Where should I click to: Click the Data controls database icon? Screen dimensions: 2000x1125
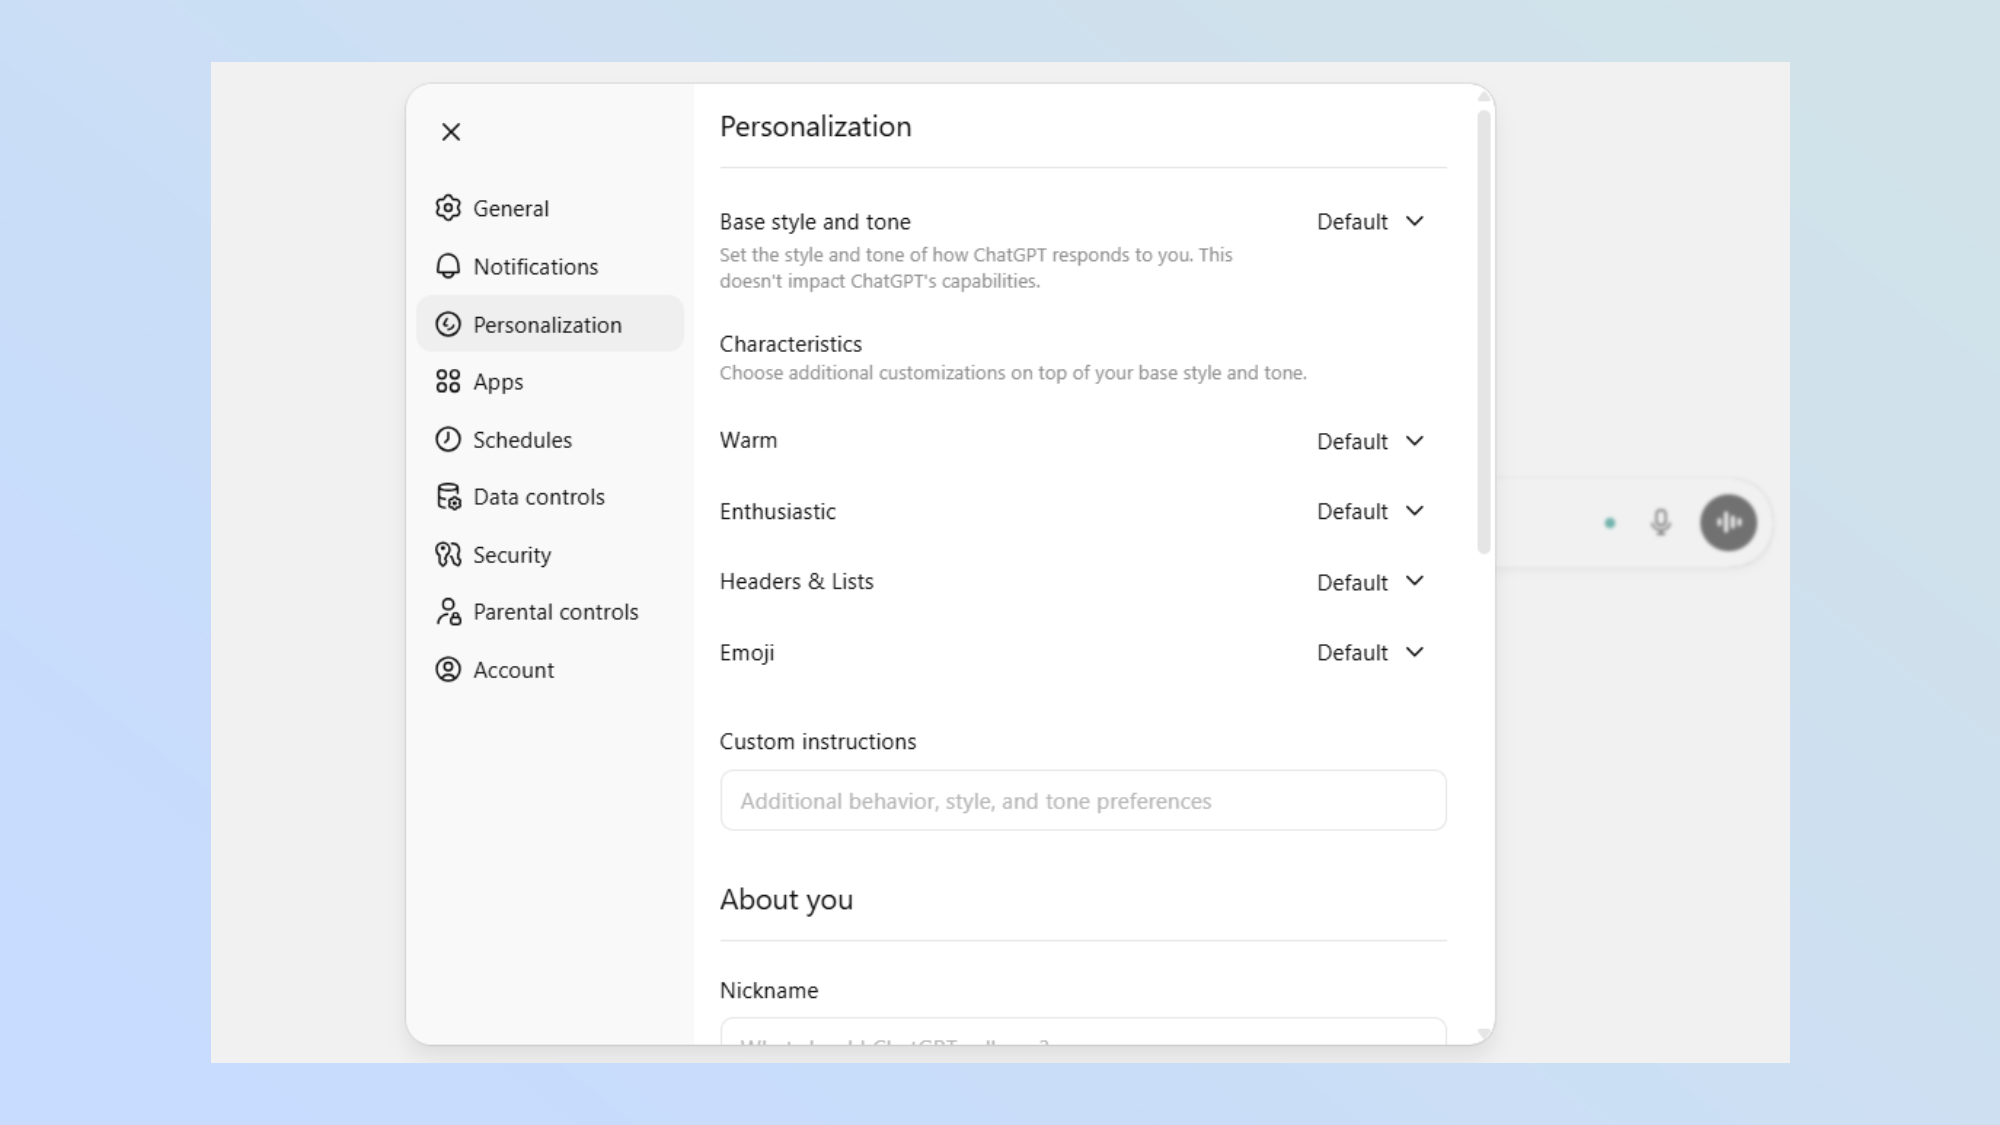click(x=448, y=497)
